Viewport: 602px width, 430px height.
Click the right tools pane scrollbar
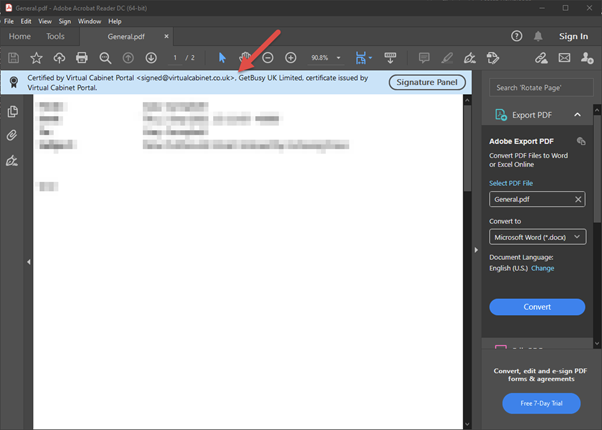597,168
